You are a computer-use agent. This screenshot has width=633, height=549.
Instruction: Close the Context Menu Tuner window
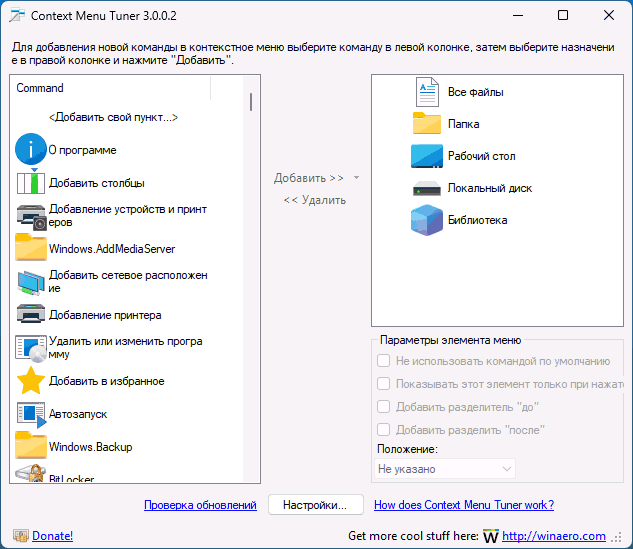click(x=609, y=15)
